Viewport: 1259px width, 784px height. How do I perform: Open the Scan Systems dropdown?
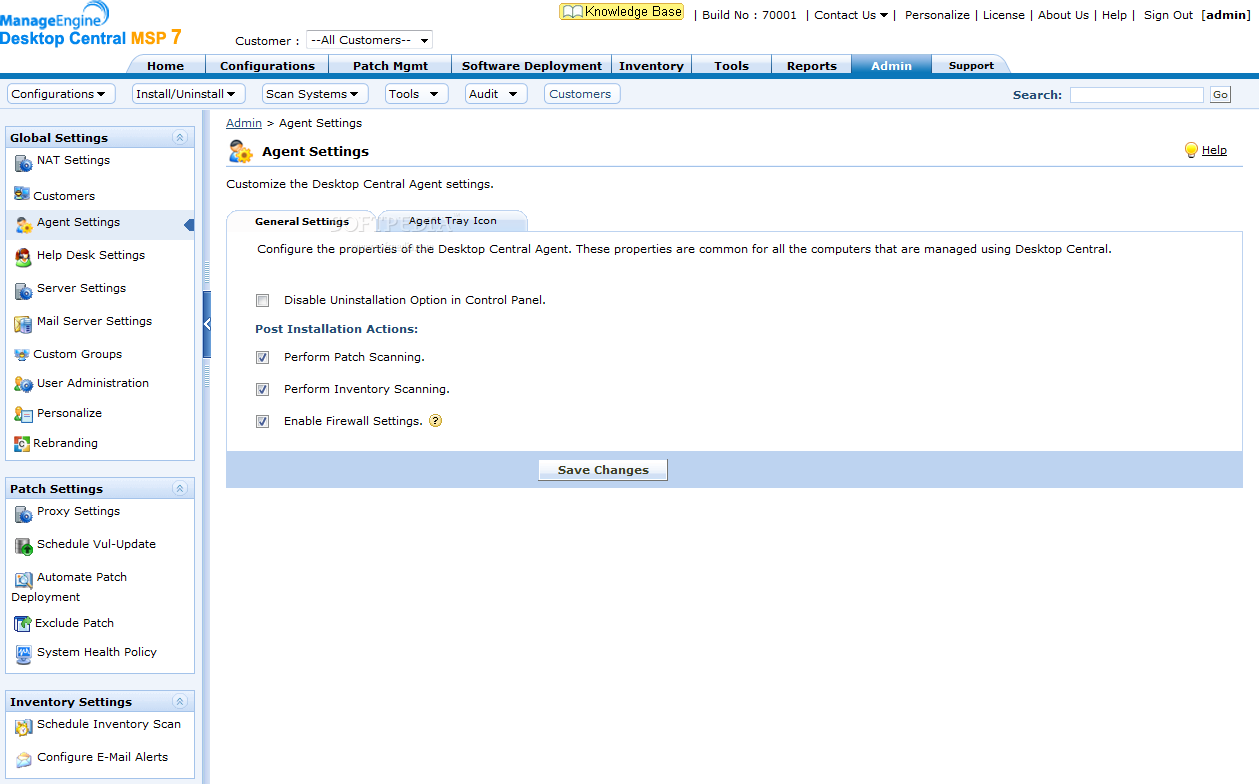315,94
